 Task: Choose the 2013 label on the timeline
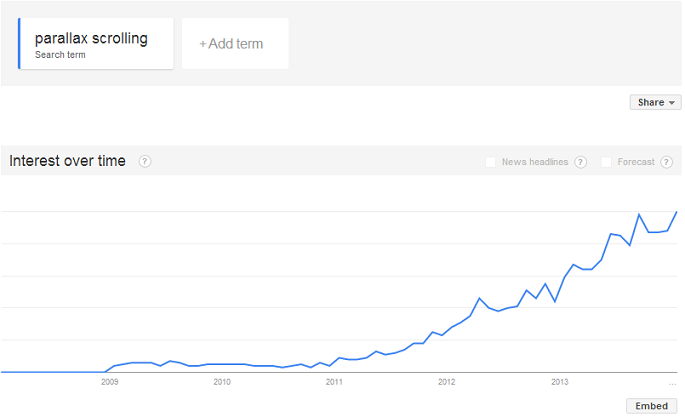(559, 381)
